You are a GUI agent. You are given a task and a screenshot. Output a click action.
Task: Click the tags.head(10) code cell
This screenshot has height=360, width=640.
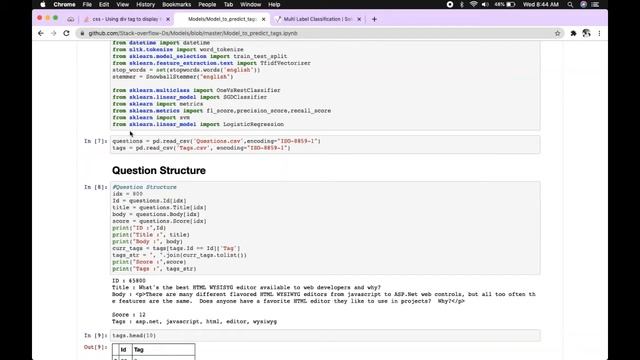point(325,336)
